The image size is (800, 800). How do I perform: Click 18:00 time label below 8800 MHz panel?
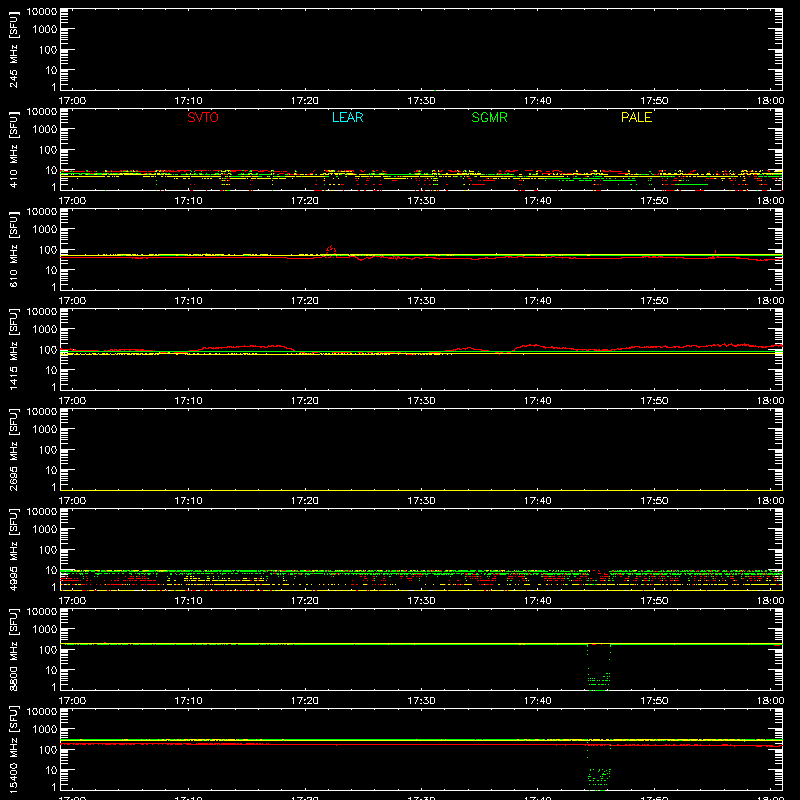(x=770, y=701)
